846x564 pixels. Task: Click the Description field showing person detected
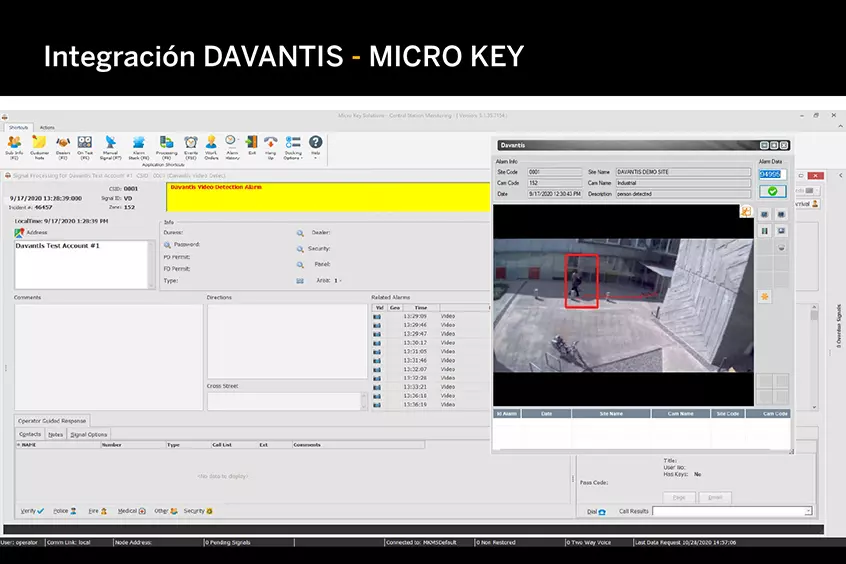tap(683, 194)
